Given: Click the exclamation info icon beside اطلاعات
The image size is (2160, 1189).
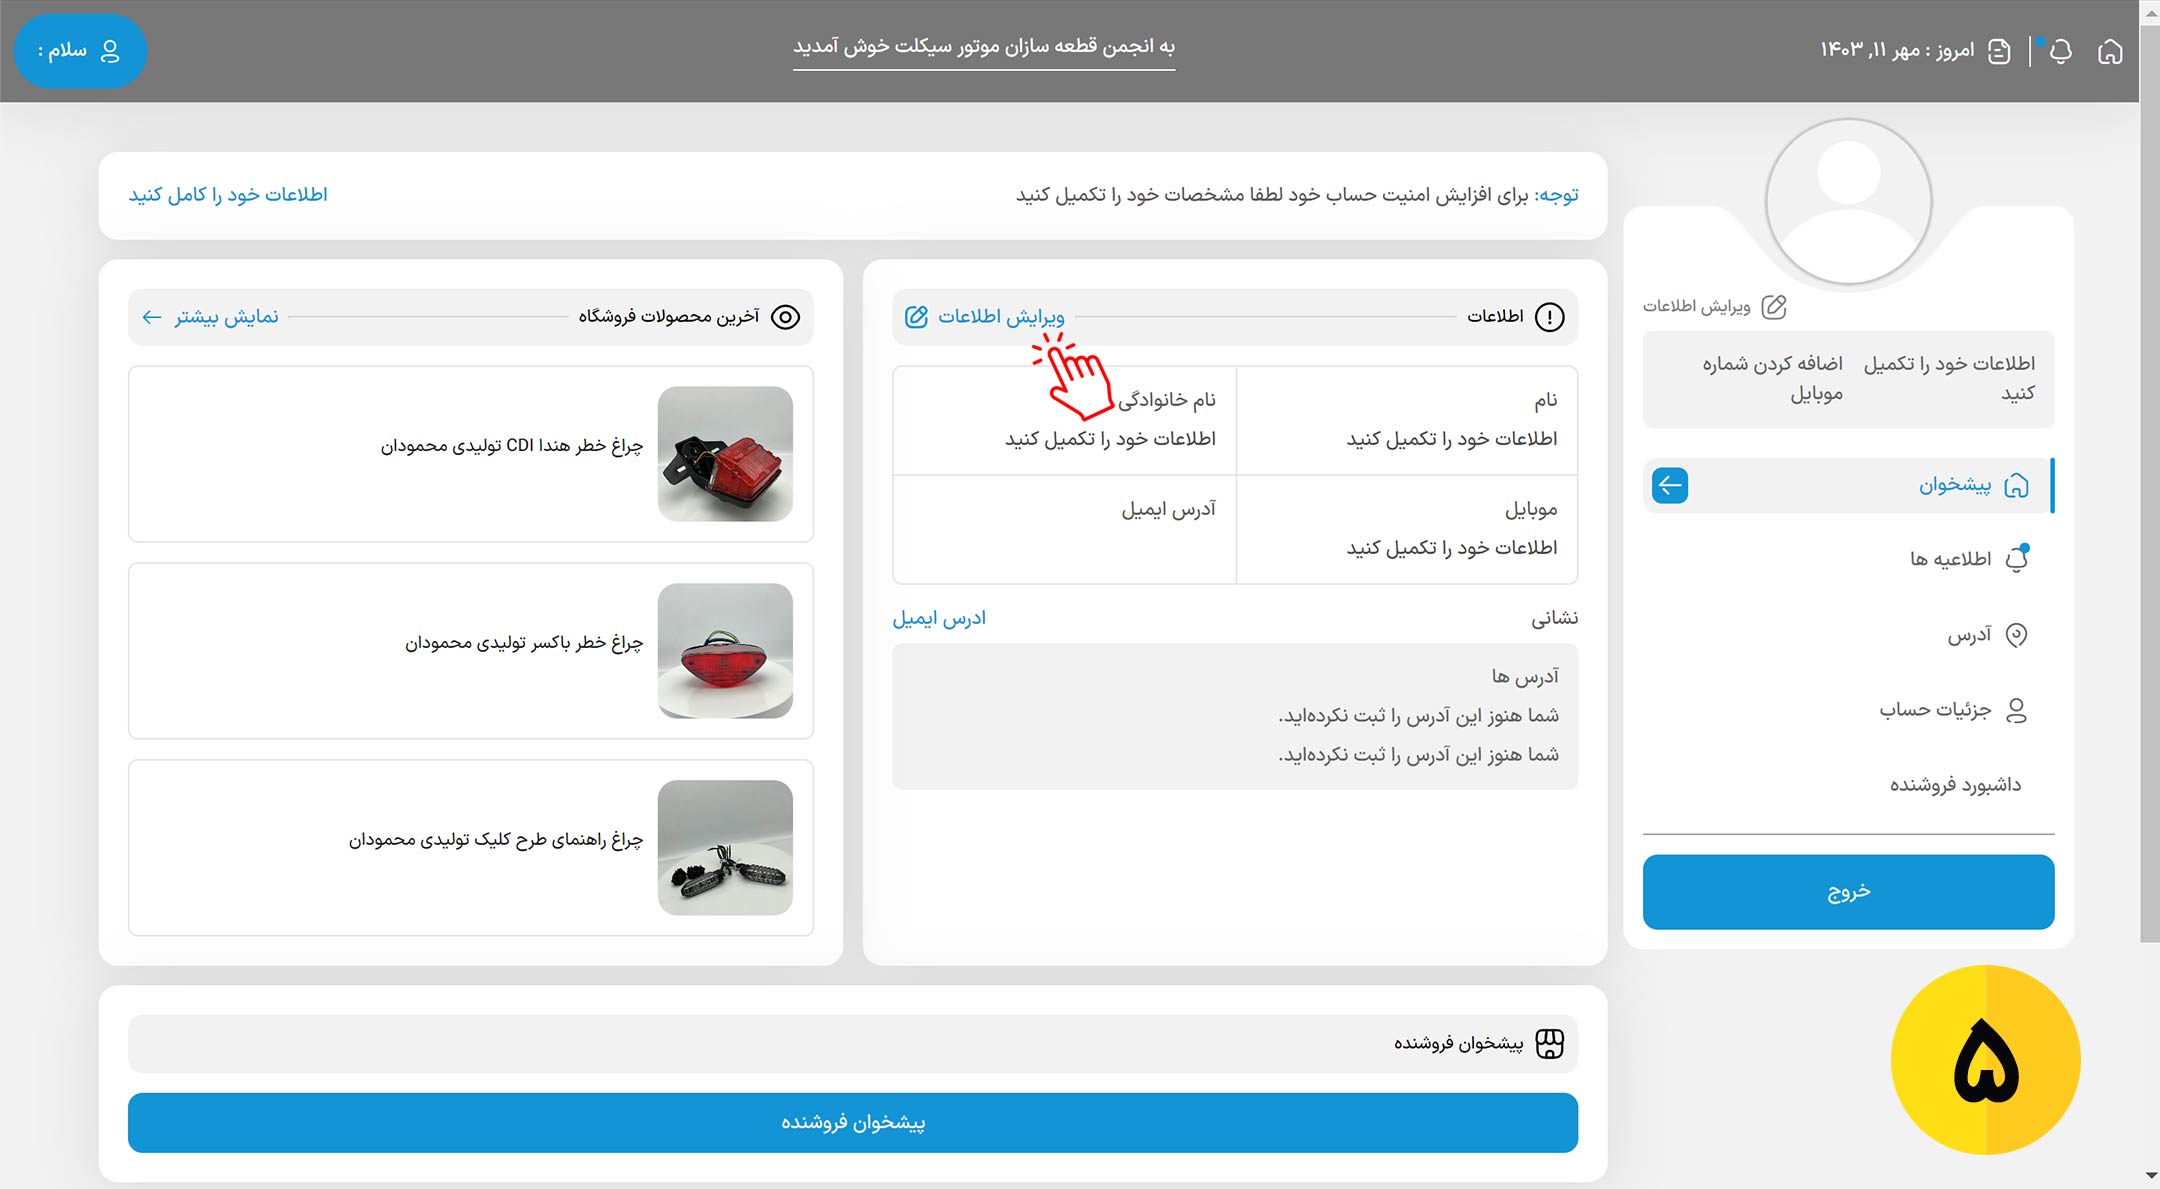Looking at the screenshot, I should [x=1549, y=317].
